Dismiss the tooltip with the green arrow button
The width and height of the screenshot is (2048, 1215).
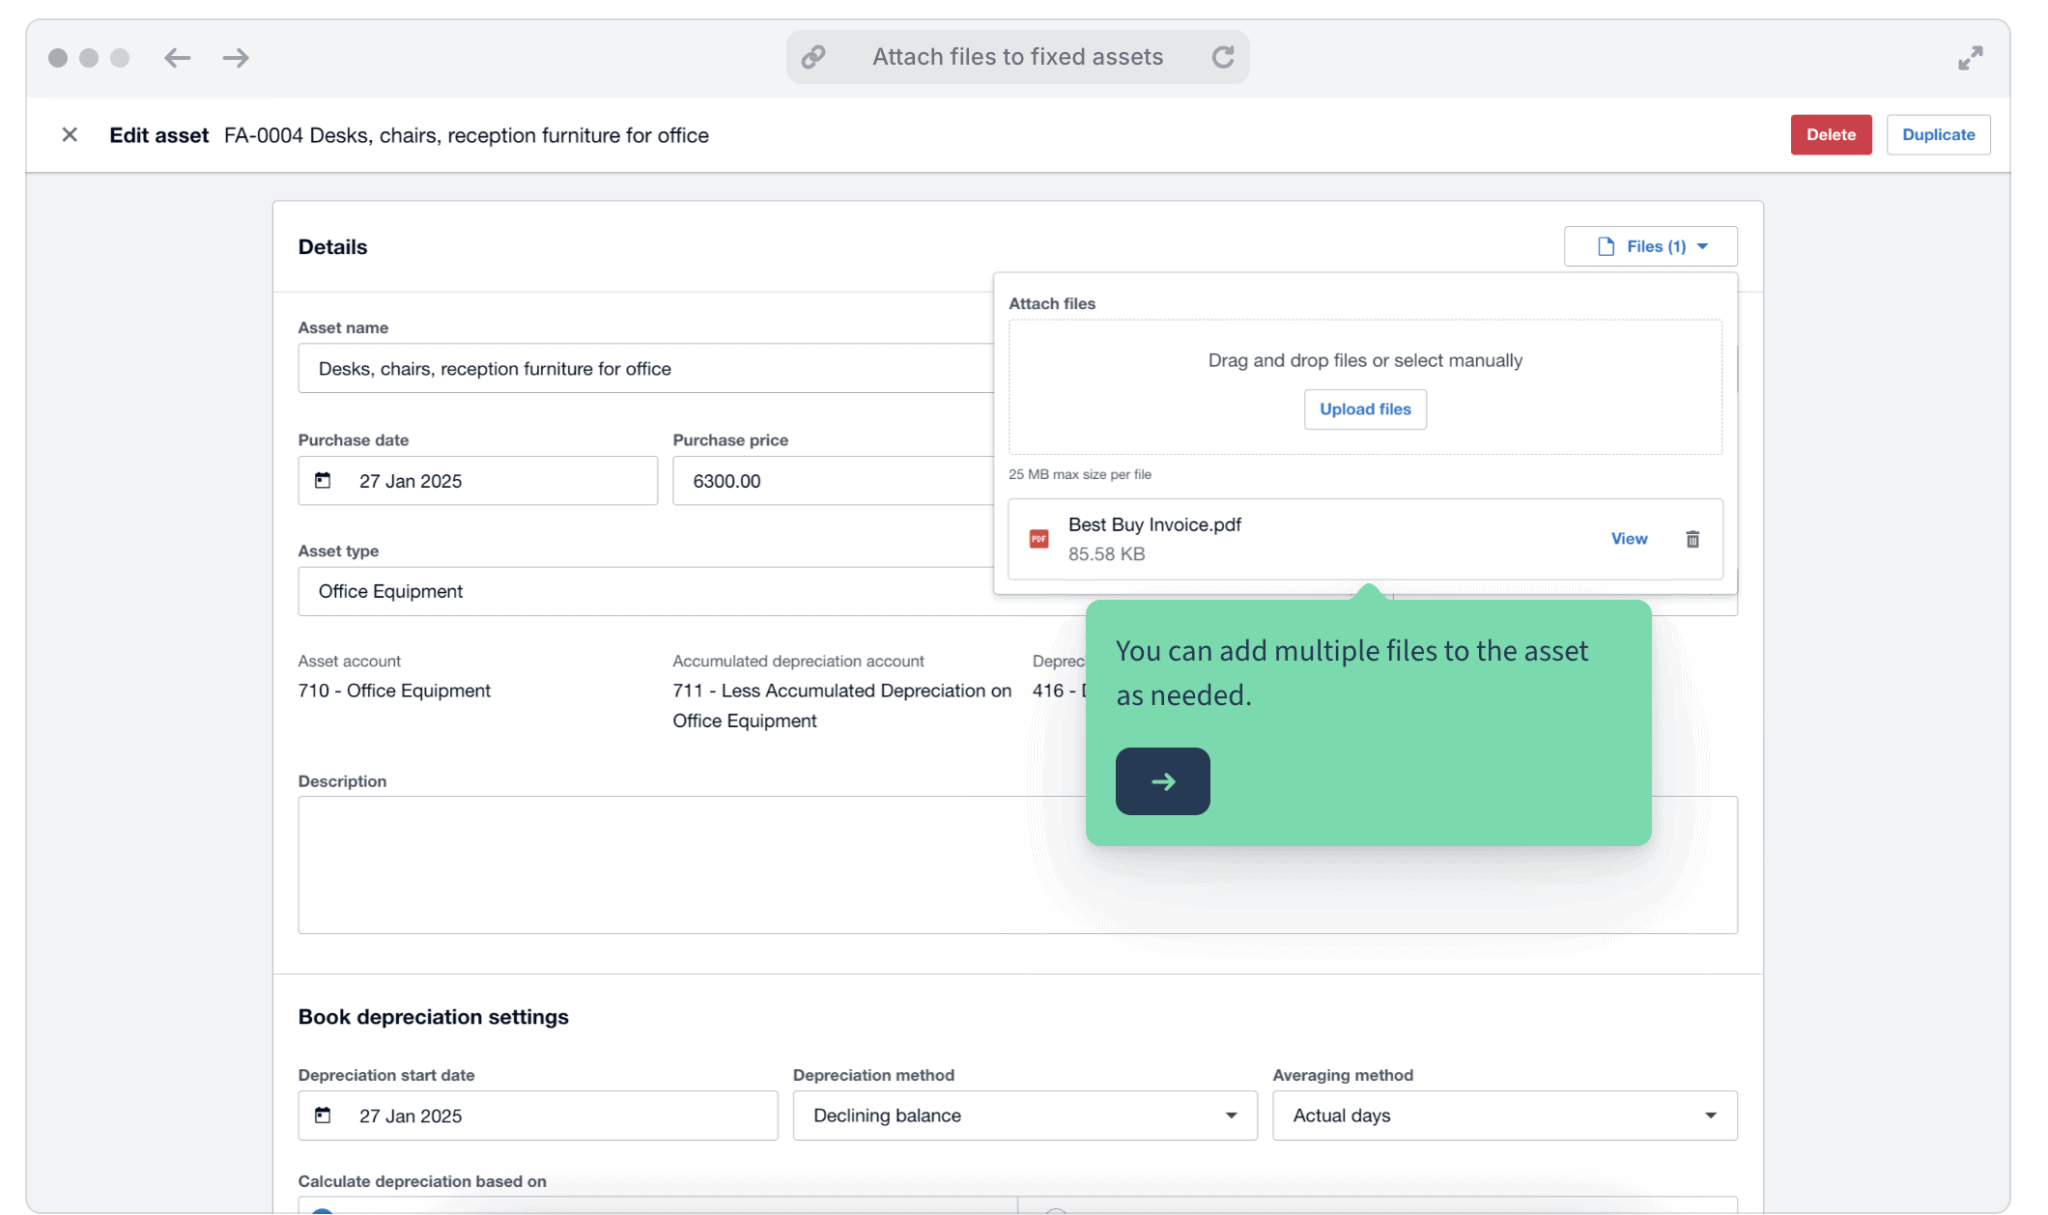coord(1162,781)
